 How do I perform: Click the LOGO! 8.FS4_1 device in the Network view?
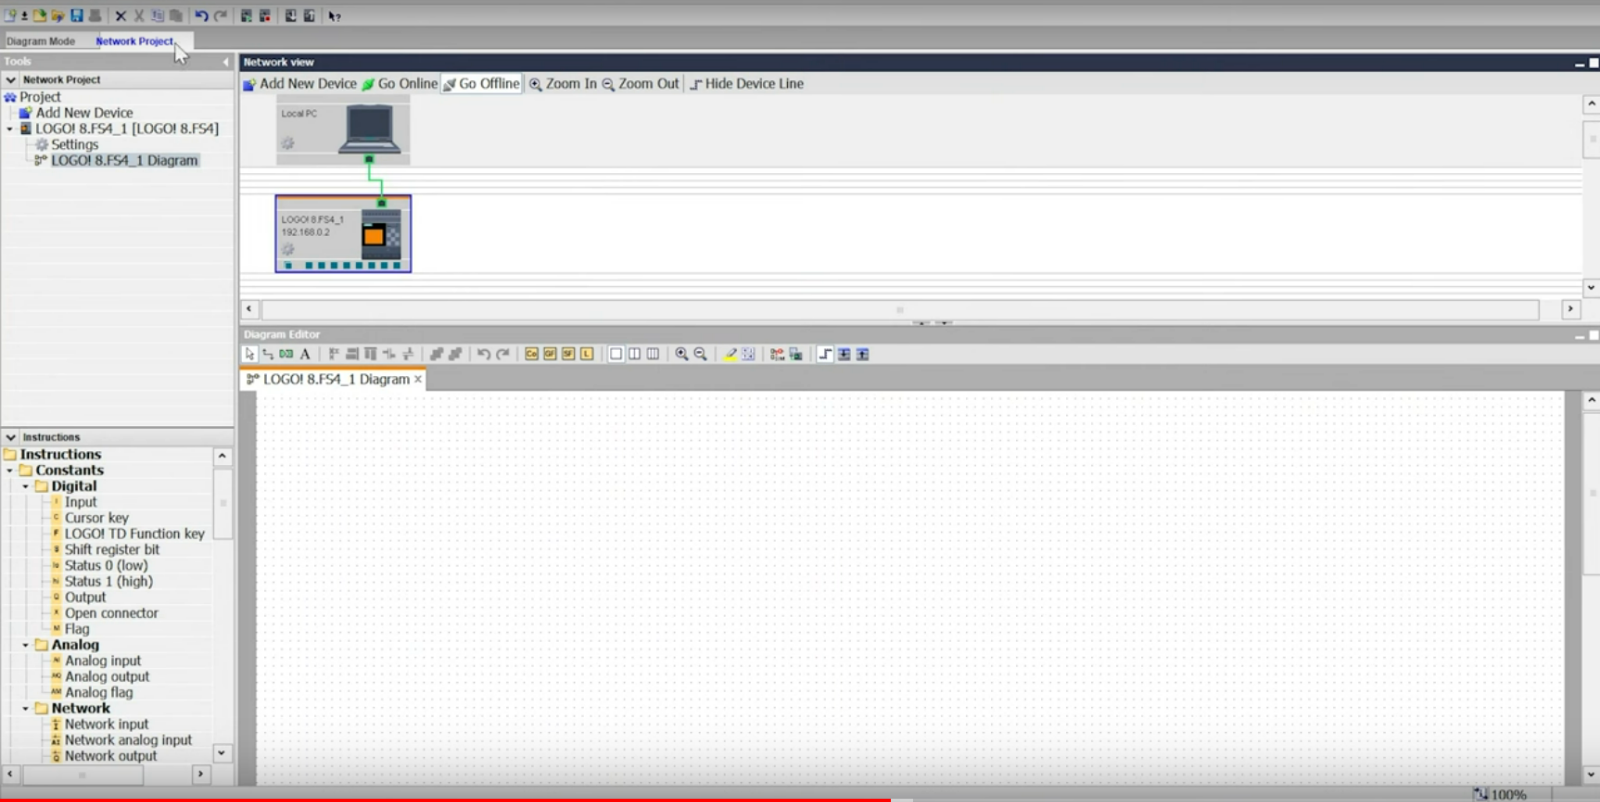pyautogui.click(x=343, y=234)
